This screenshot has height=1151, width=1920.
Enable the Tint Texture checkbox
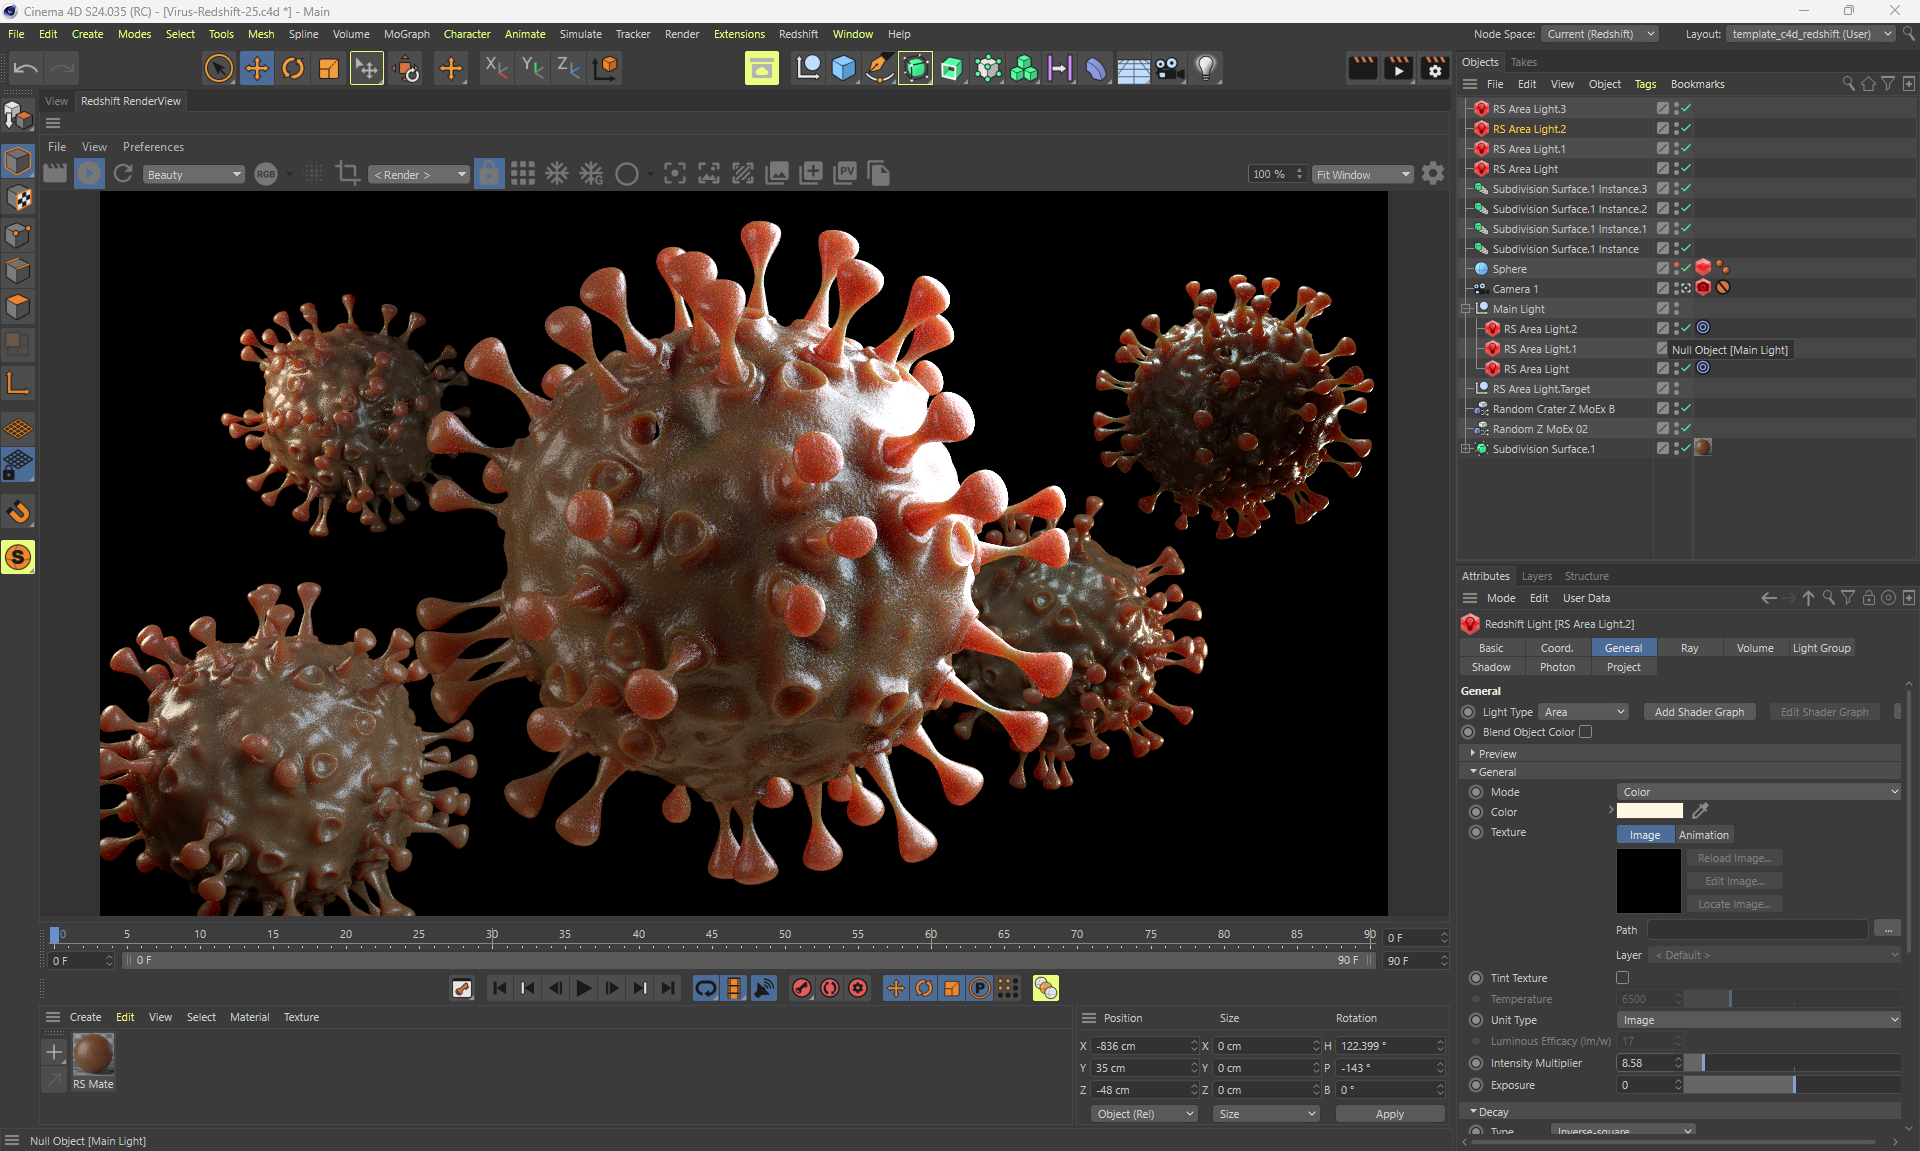[1622, 978]
